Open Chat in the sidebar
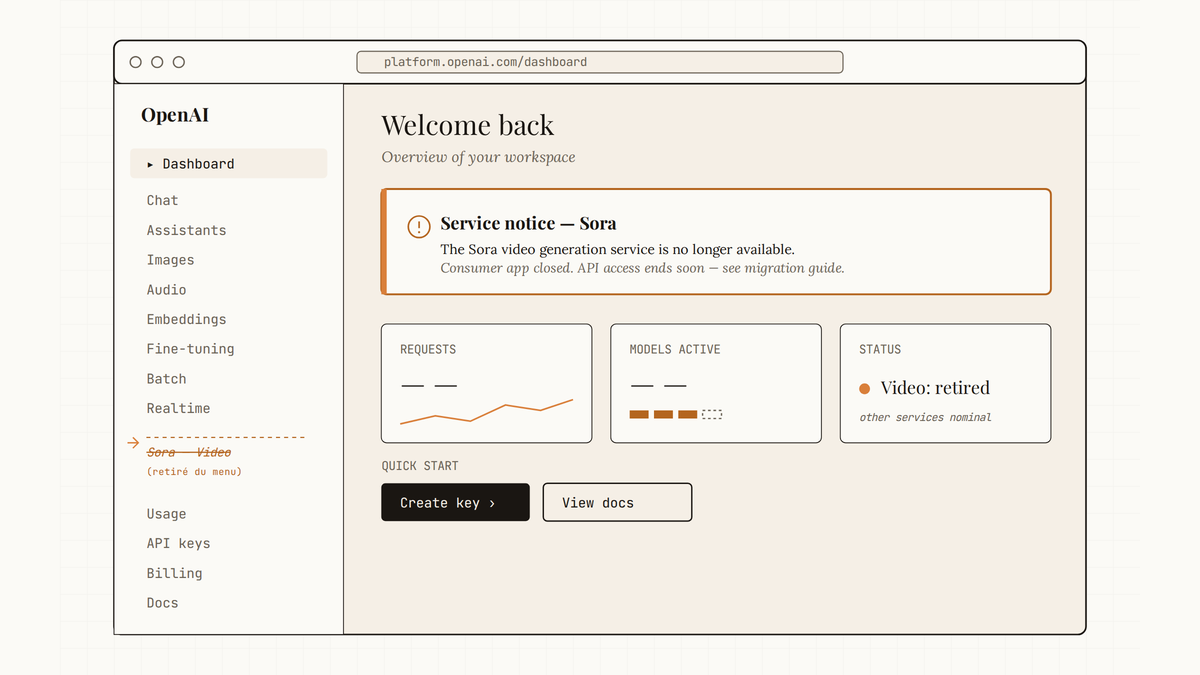1200x675 pixels. coord(162,201)
